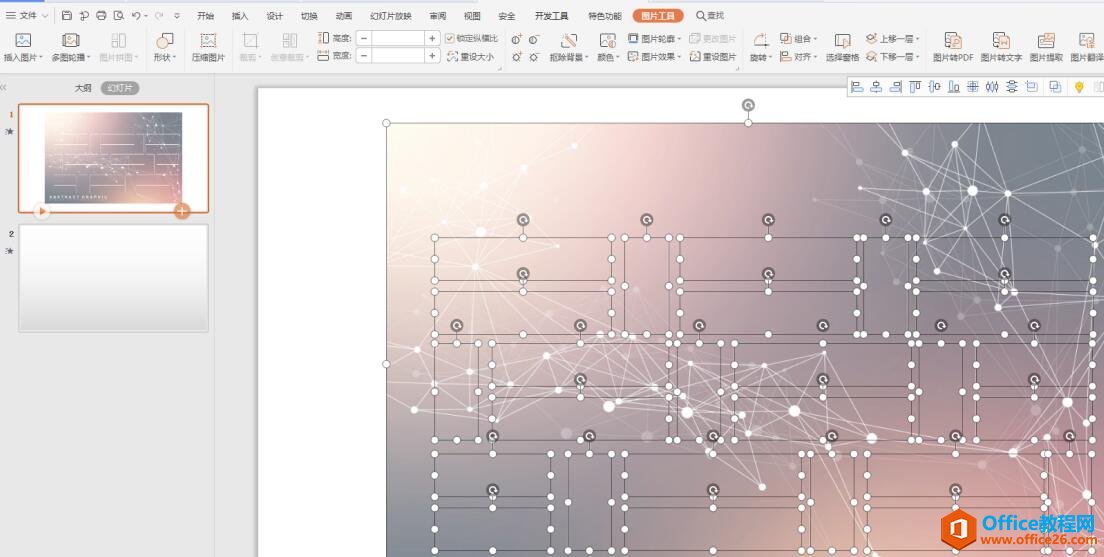Image resolution: width=1104 pixels, height=557 pixels.
Task: Click the save icon in quick access toolbar
Action: (x=67, y=16)
